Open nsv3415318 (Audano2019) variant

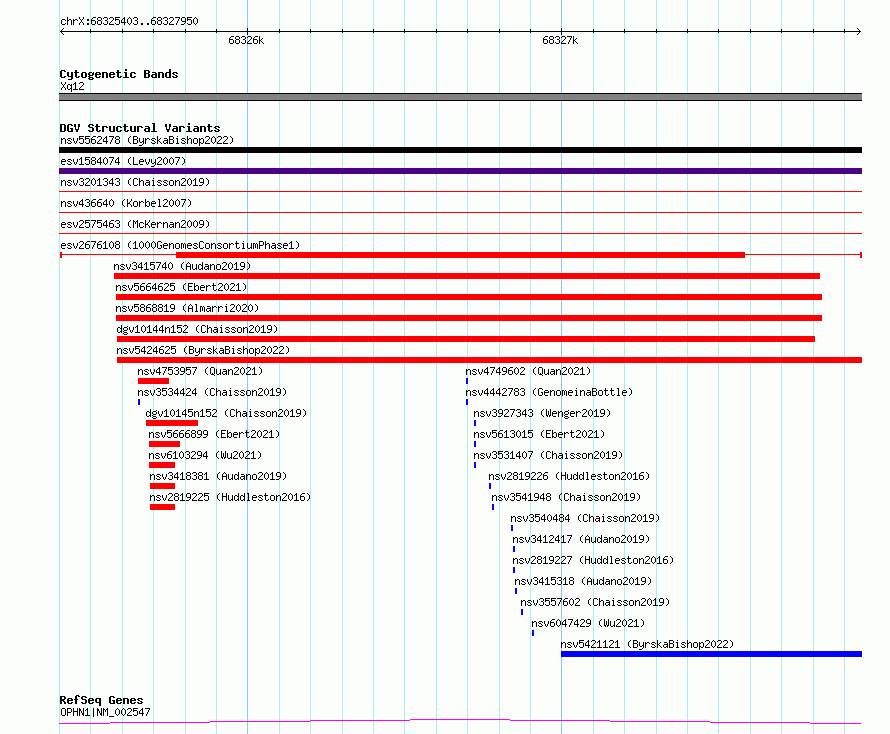(x=583, y=581)
